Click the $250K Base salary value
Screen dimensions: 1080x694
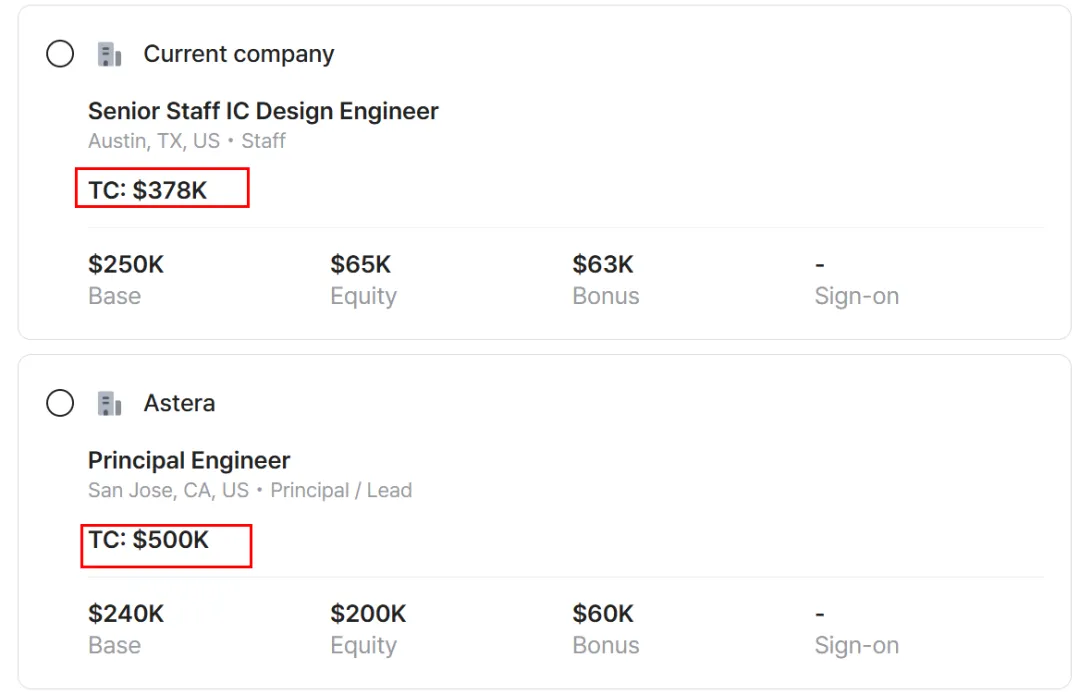126,265
